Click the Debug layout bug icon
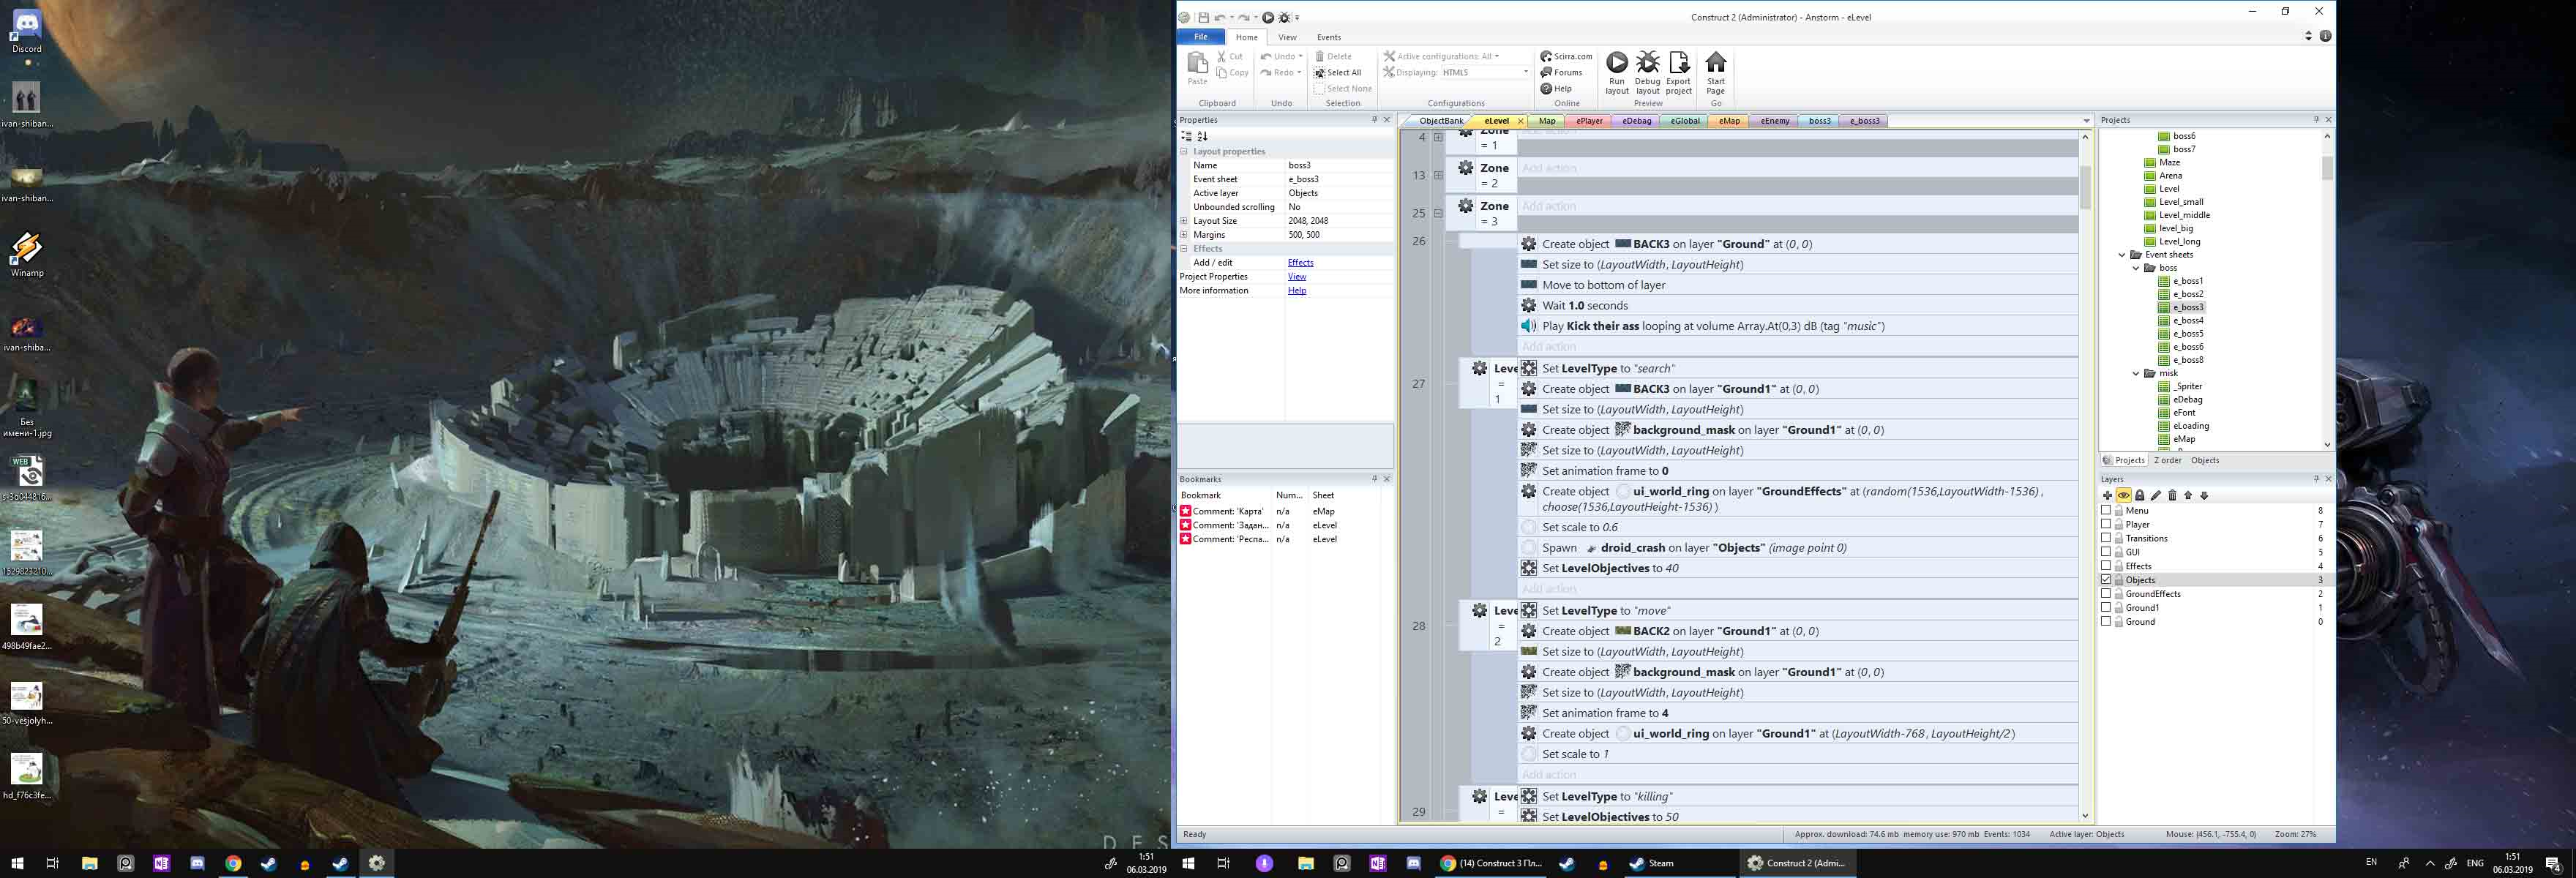 (1647, 64)
